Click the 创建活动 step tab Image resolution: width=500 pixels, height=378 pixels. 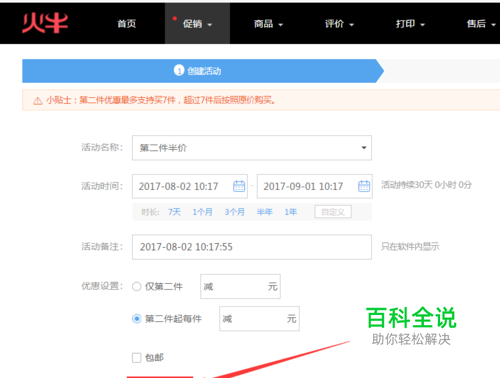(203, 71)
